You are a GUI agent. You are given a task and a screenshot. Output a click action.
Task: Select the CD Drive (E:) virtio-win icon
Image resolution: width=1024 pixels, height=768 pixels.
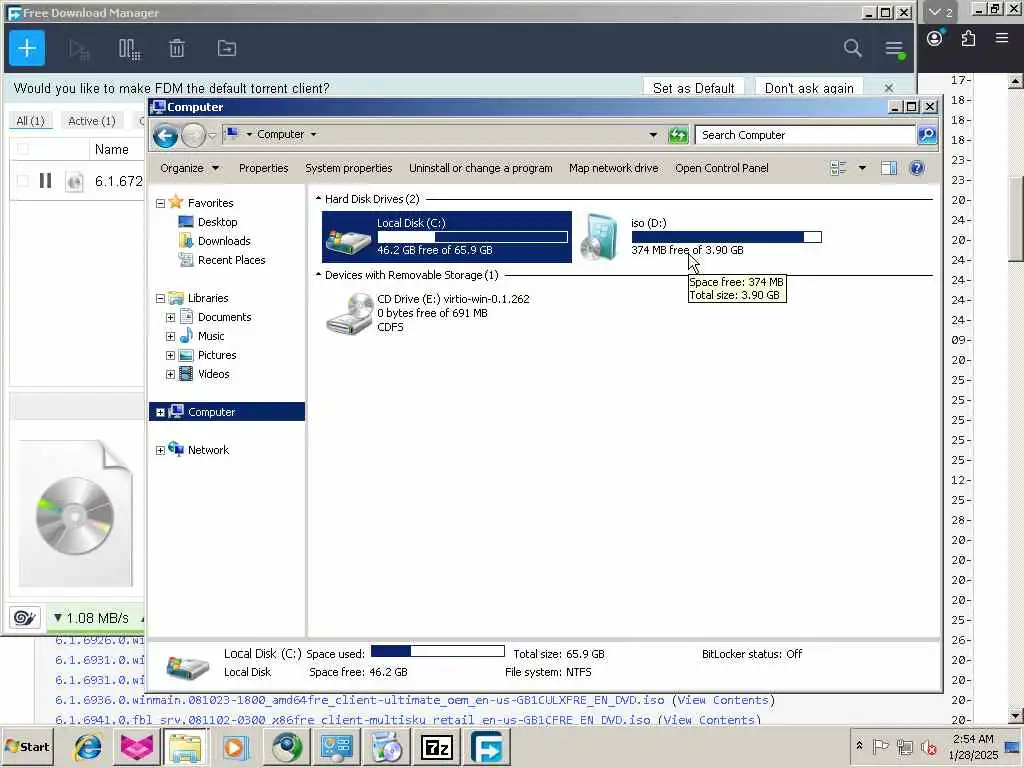pyautogui.click(x=349, y=313)
